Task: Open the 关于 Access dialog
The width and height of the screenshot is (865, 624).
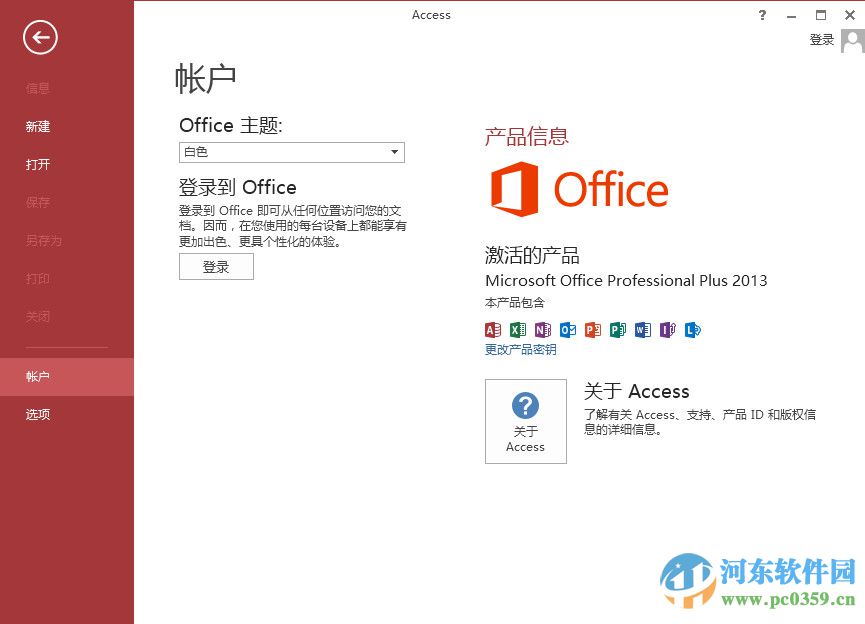Action: [525, 421]
